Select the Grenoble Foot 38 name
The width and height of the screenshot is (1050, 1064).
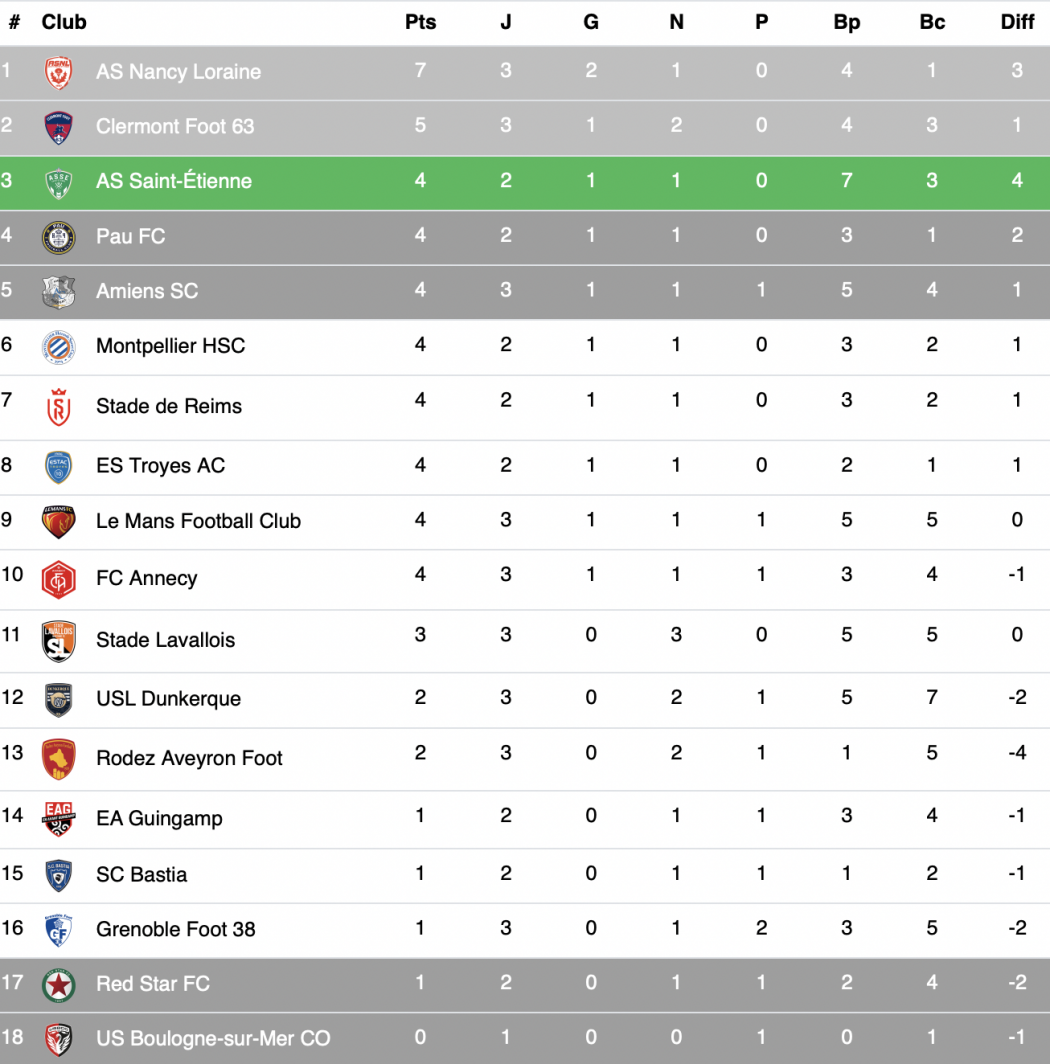pyautogui.click(x=176, y=929)
